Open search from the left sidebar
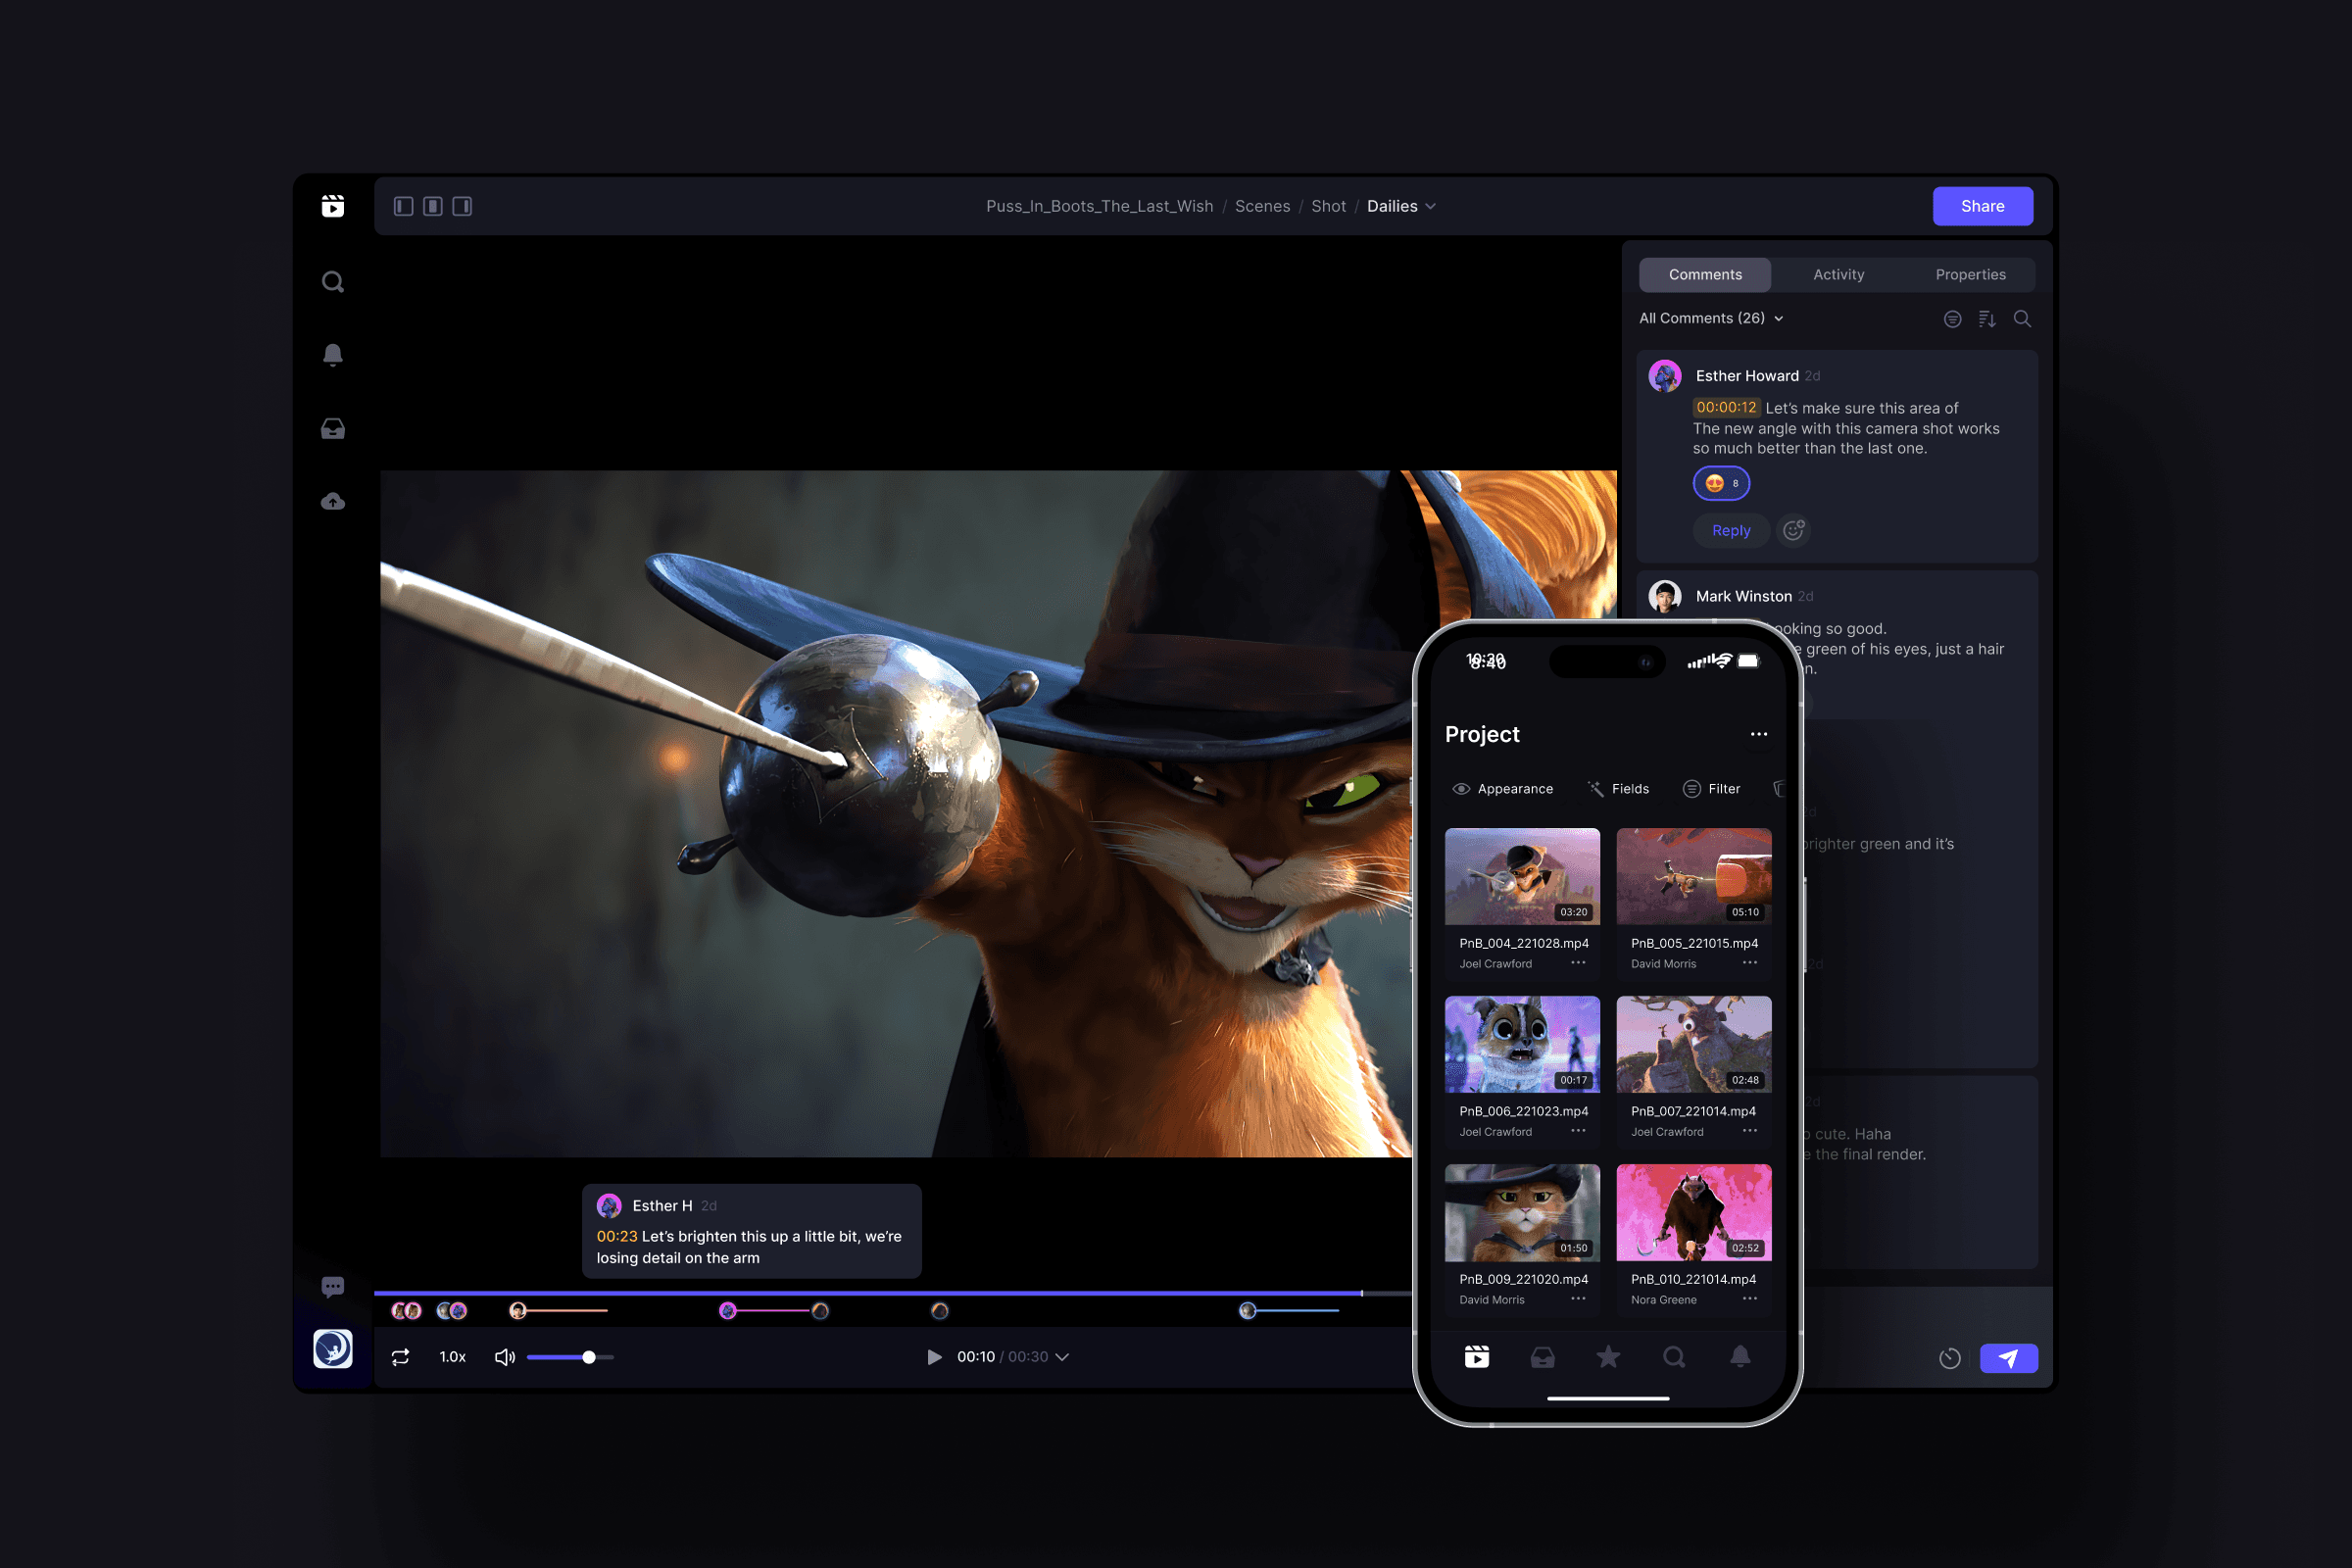 333,282
